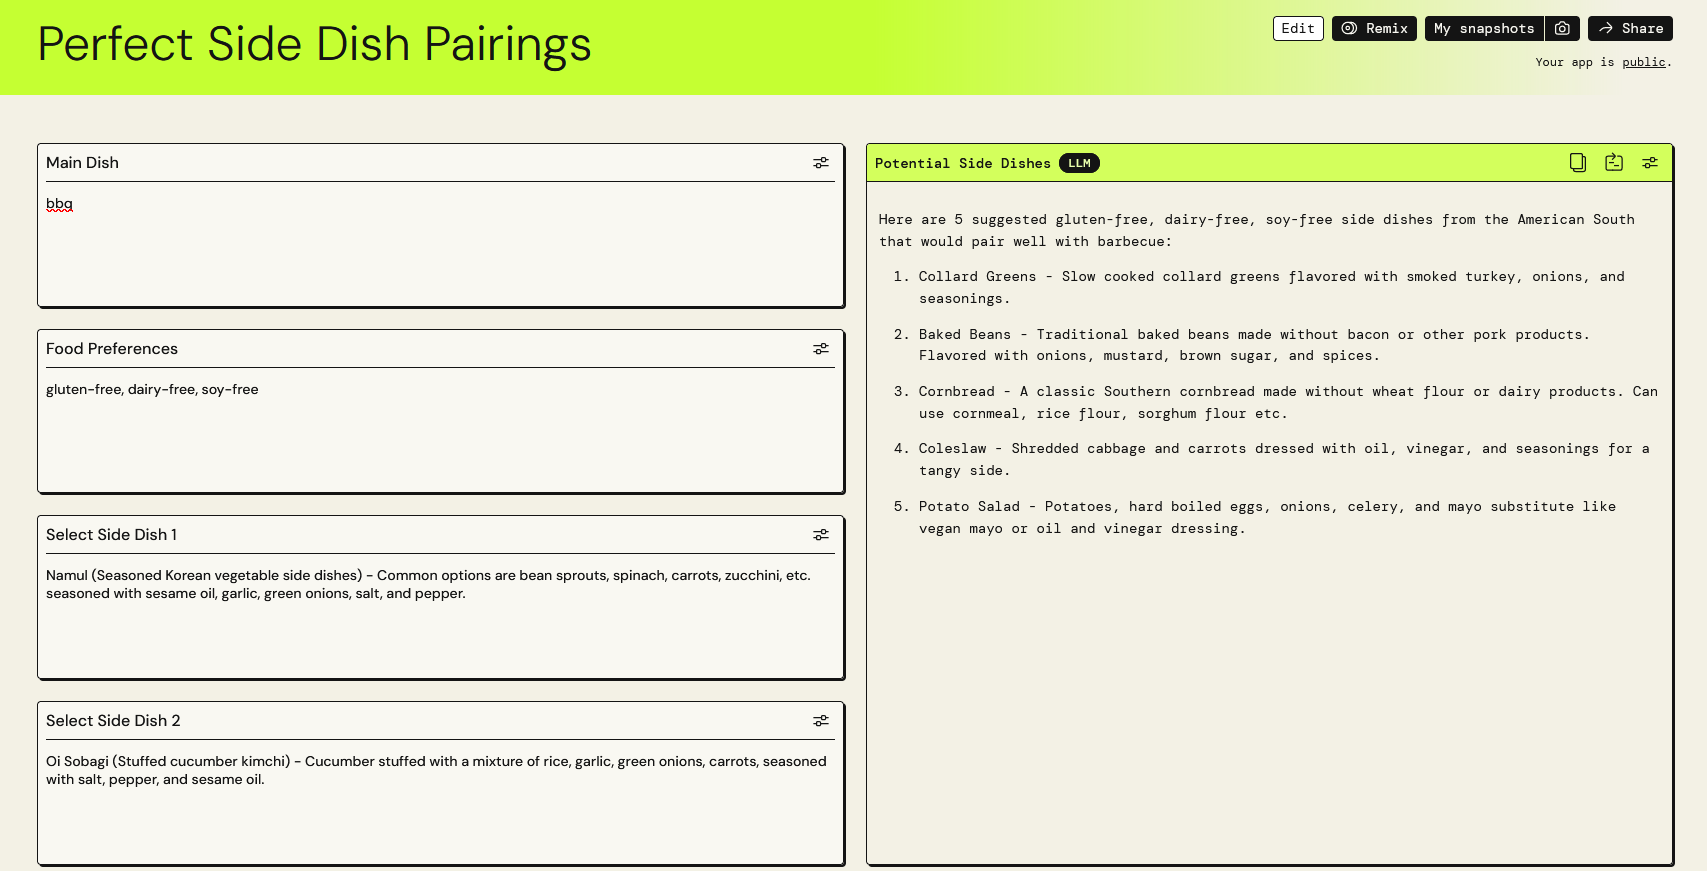Open My snapshots
The width and height of the screenshot is (1707, 871).
(1484, 29)
